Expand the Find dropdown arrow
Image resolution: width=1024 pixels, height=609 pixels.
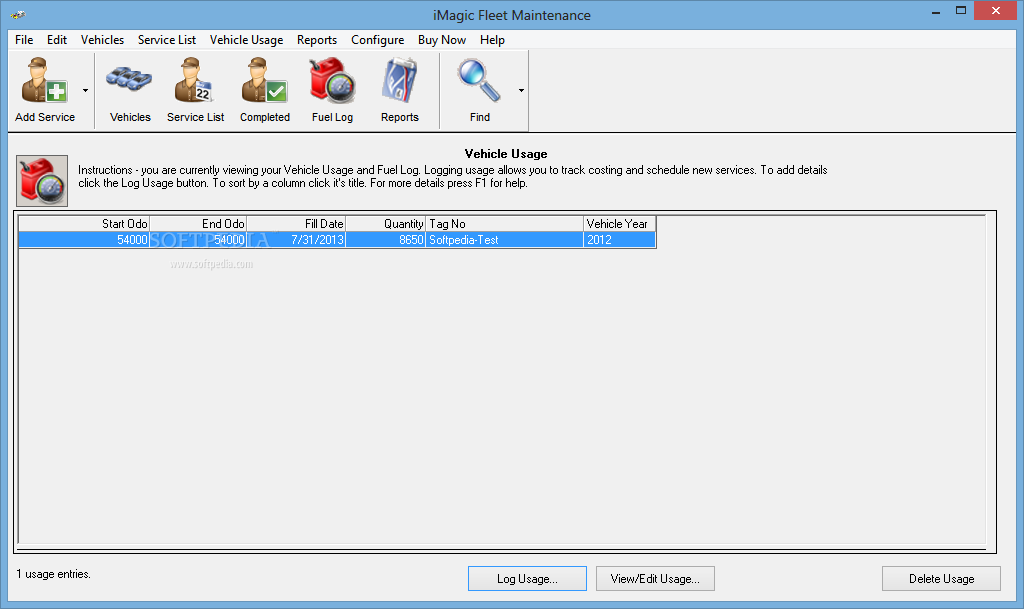pos(521,91)
